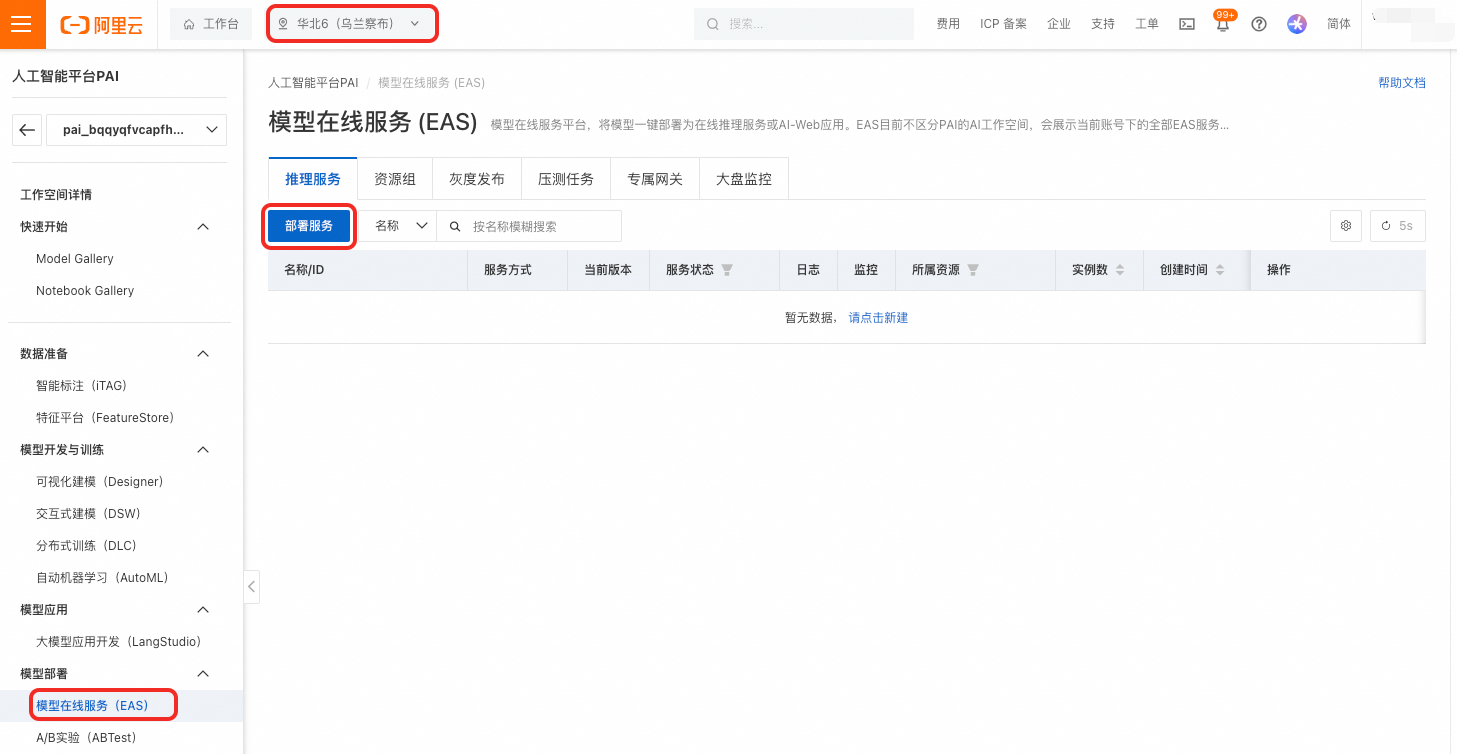Open the orange hamburger menu
This screenshot has width=1457, height=754.
pyautogui.click(x=22, y=24)
